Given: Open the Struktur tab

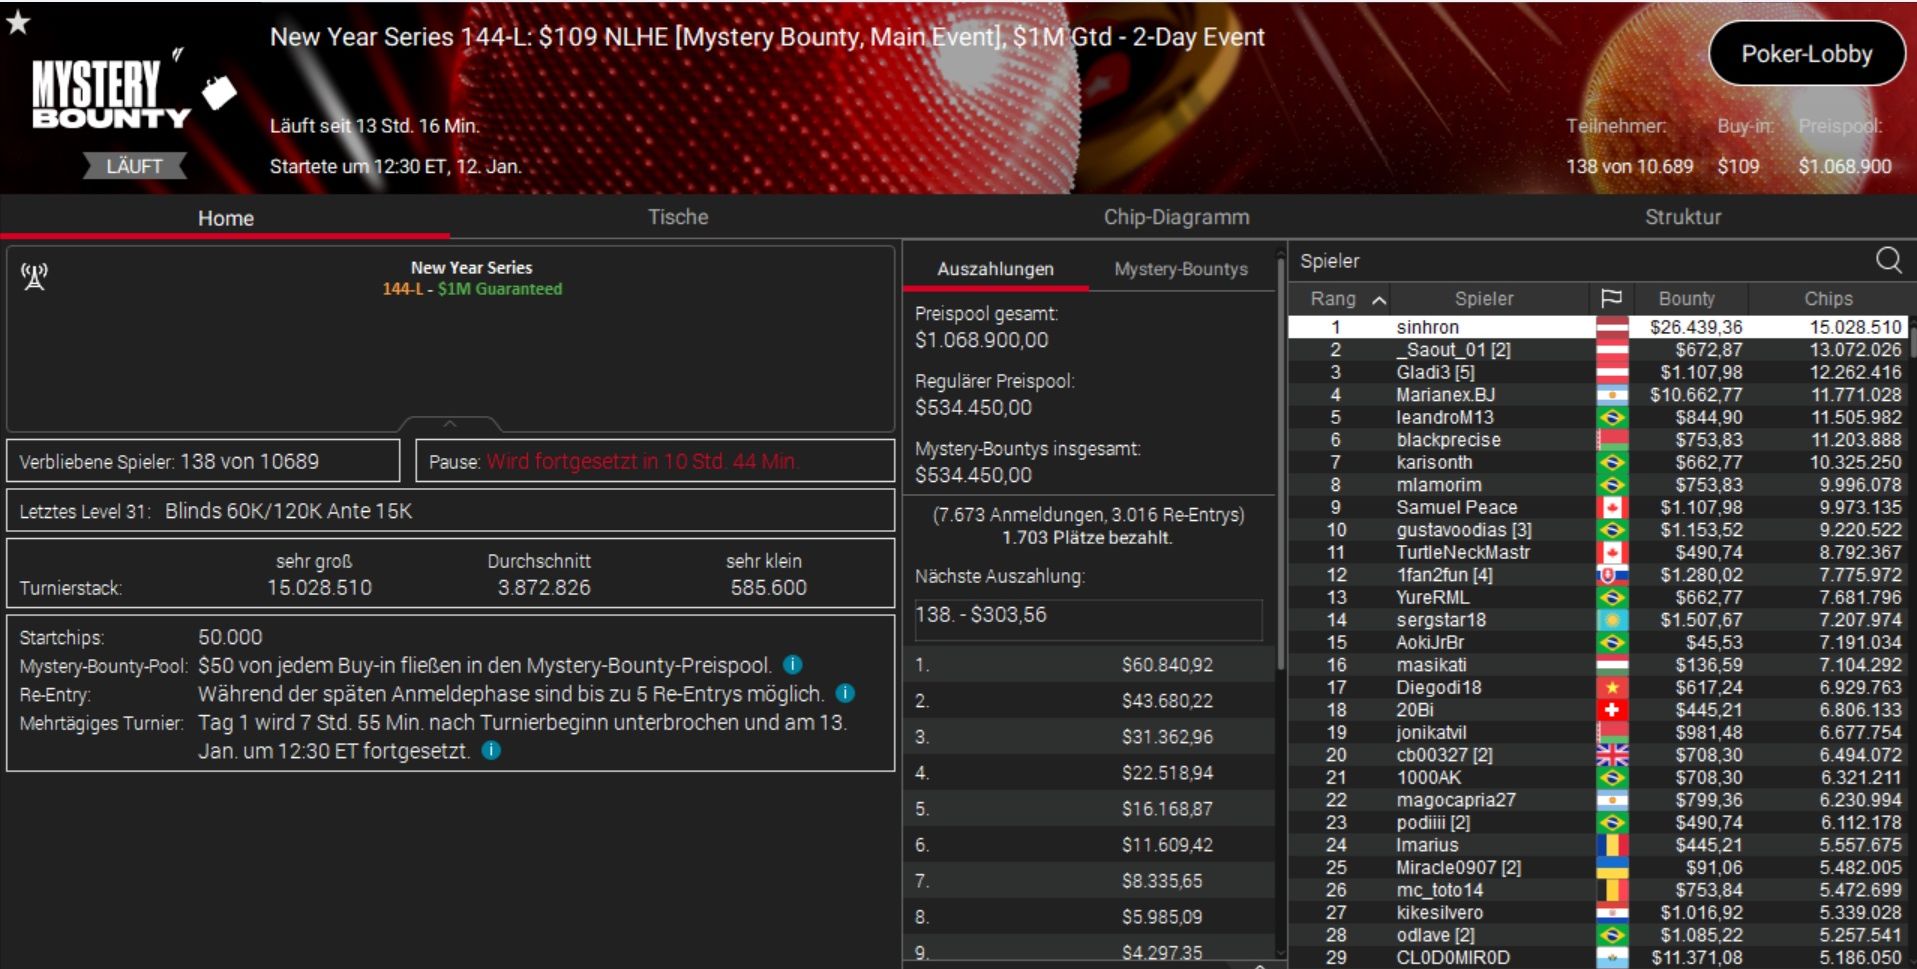Looking at the screenshot, I should coord(1682,217).
